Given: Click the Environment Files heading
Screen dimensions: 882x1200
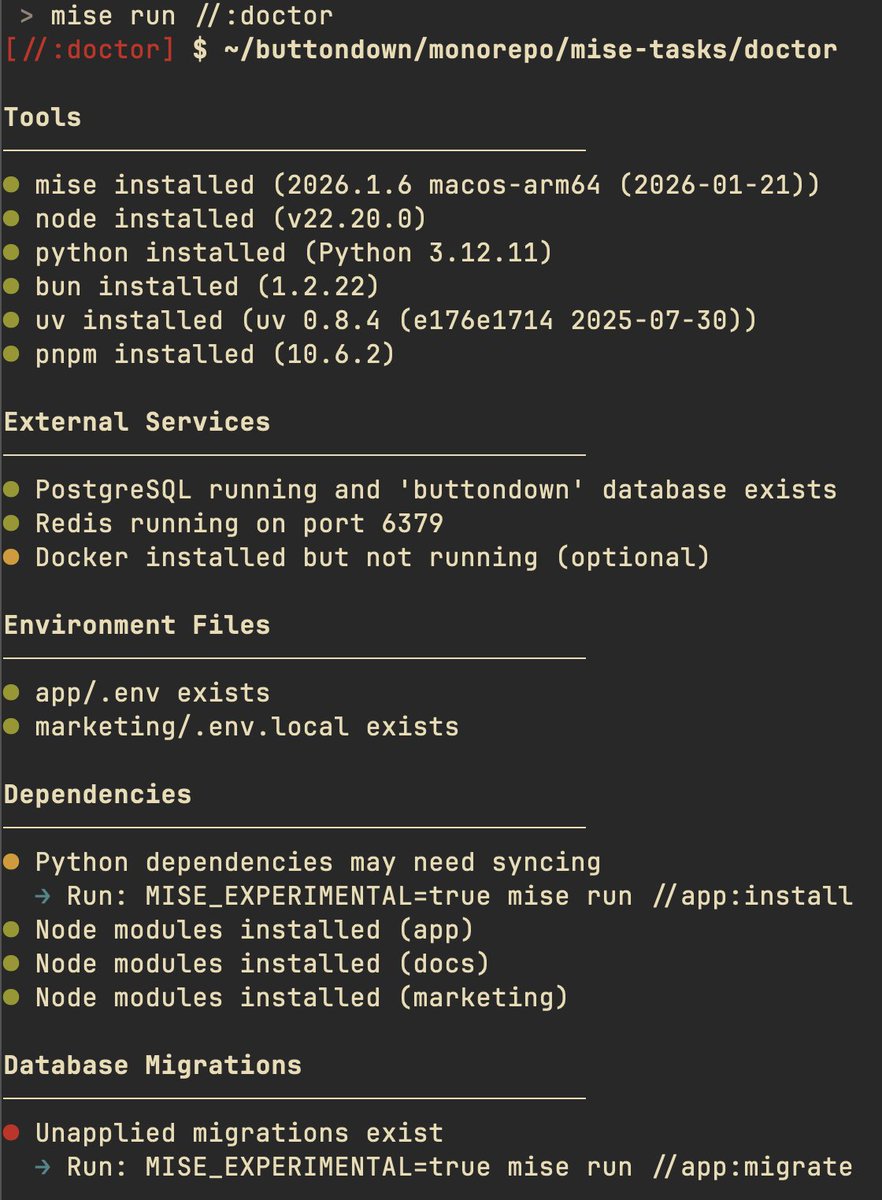Looking at the screenshot, I should (x=137, y=625).
